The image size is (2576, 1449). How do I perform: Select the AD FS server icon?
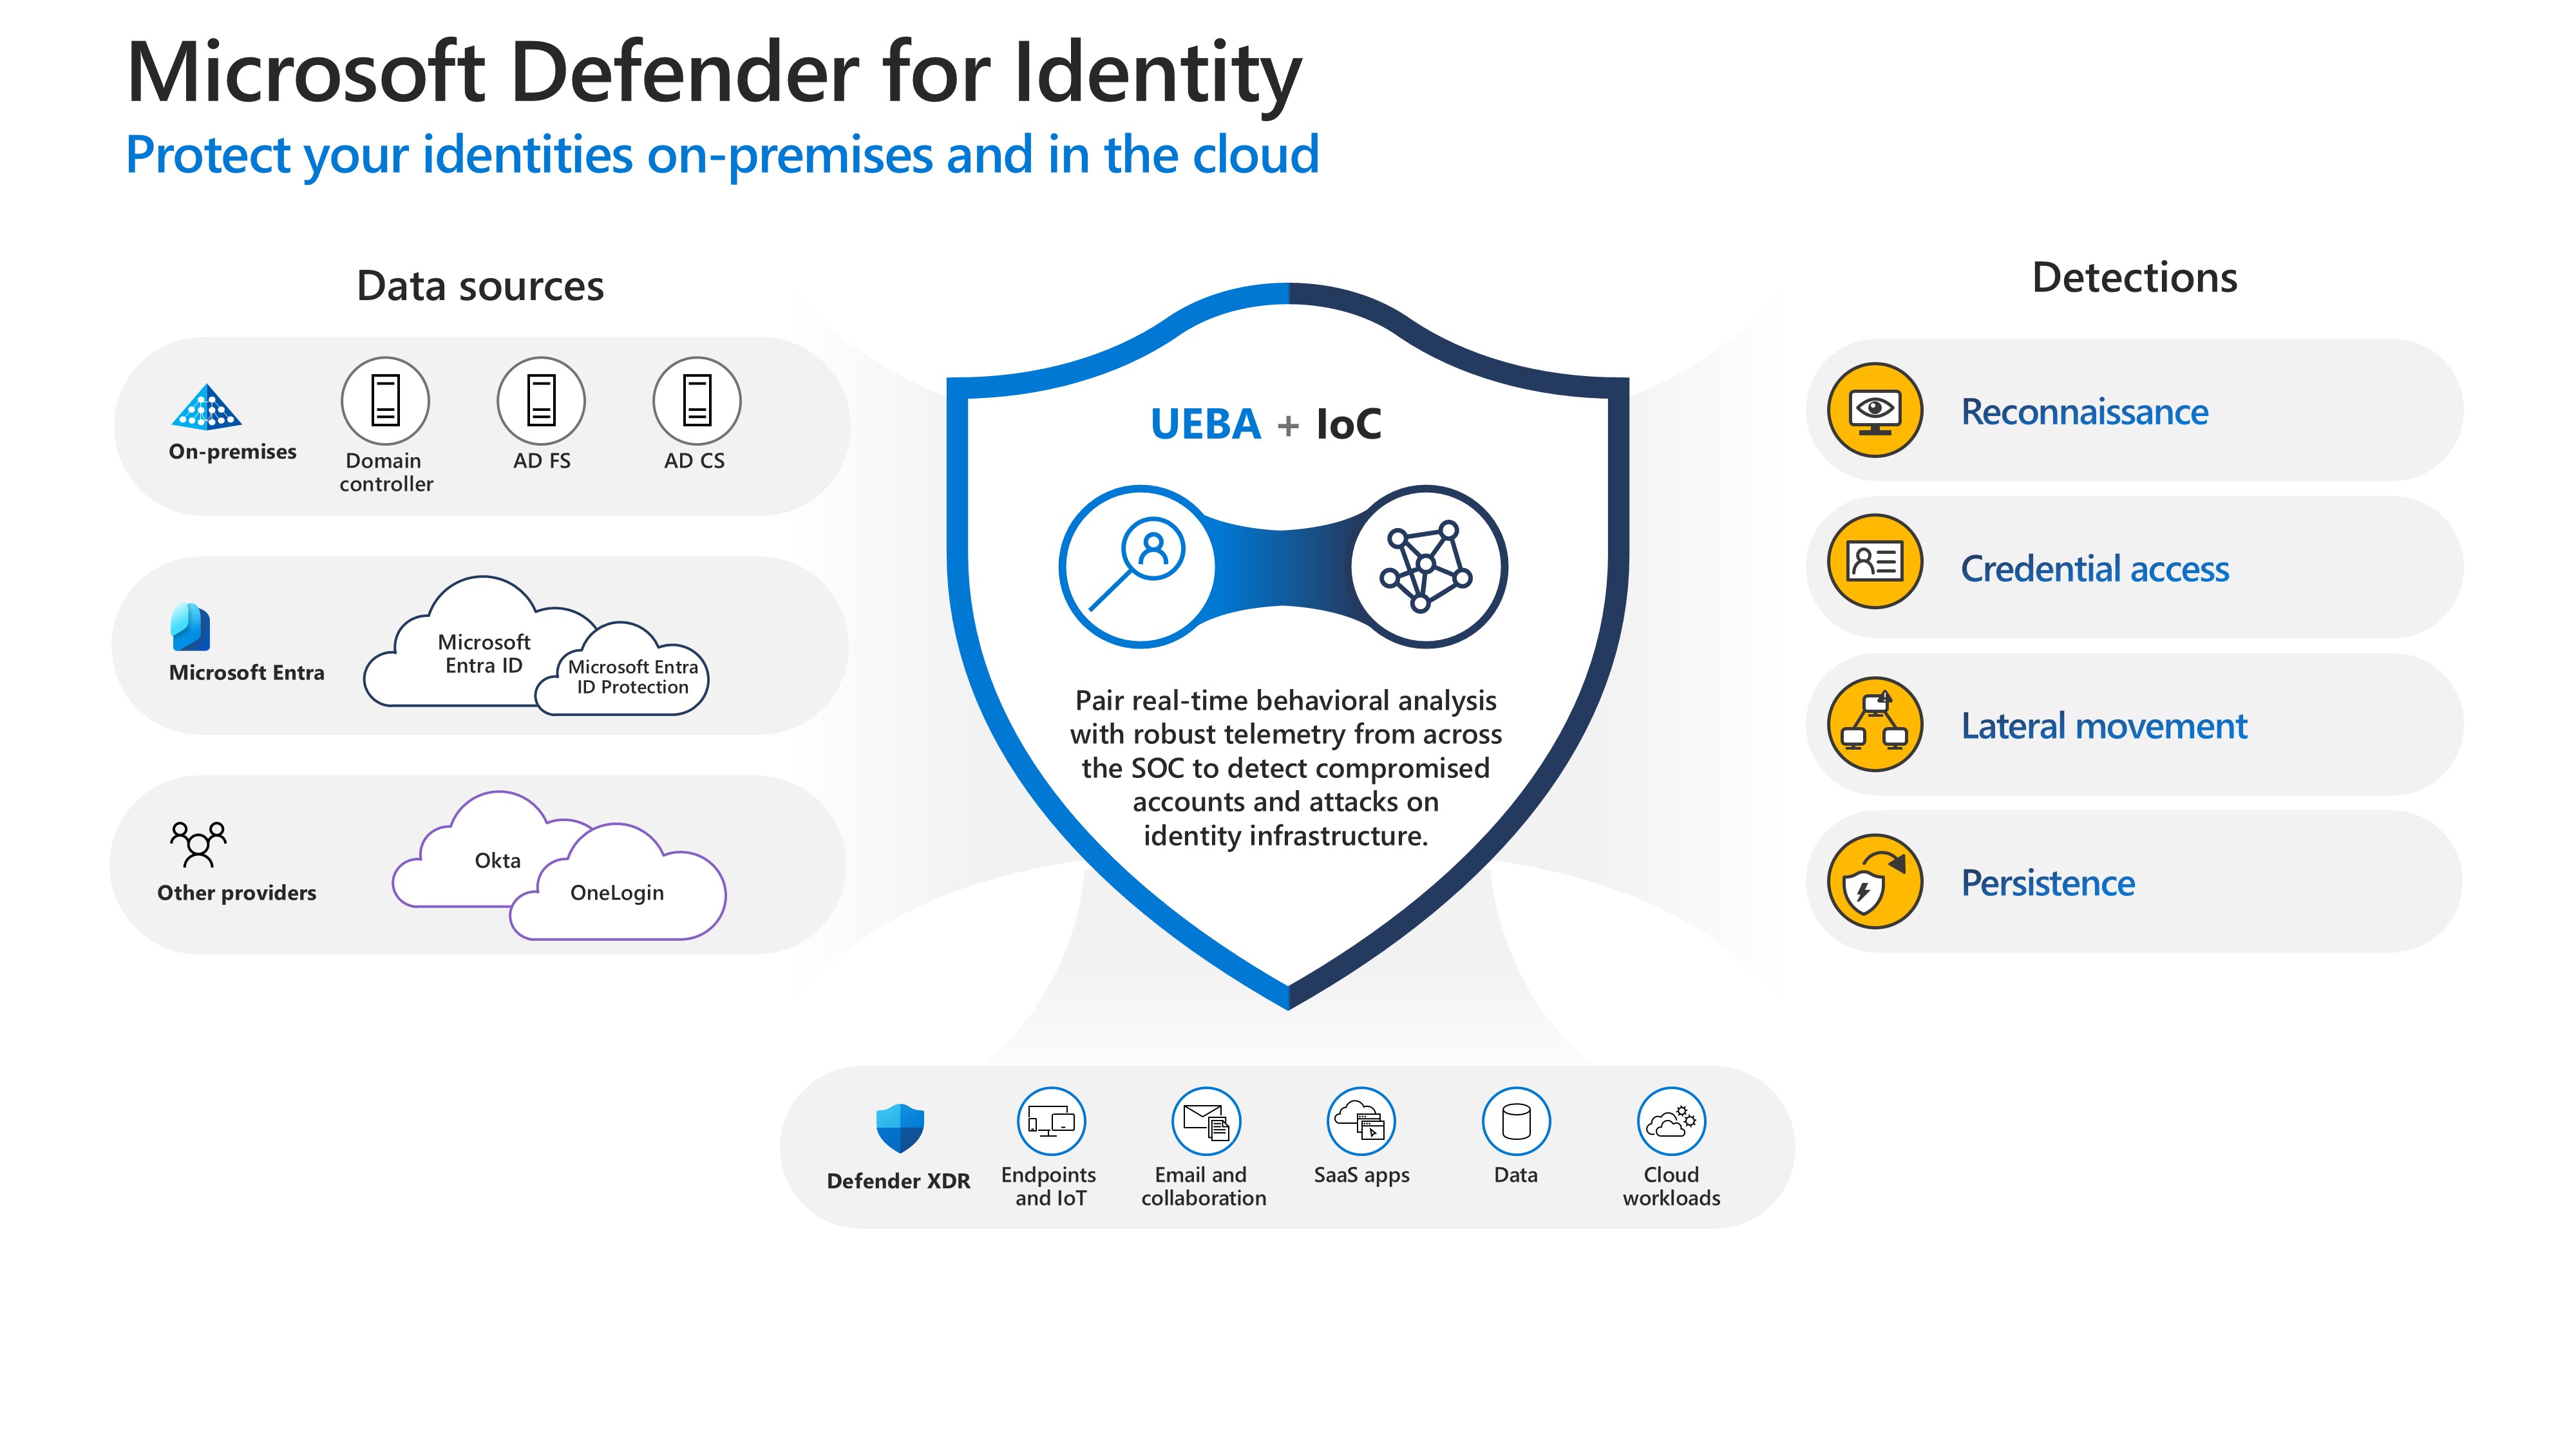(x=541, y=400)
